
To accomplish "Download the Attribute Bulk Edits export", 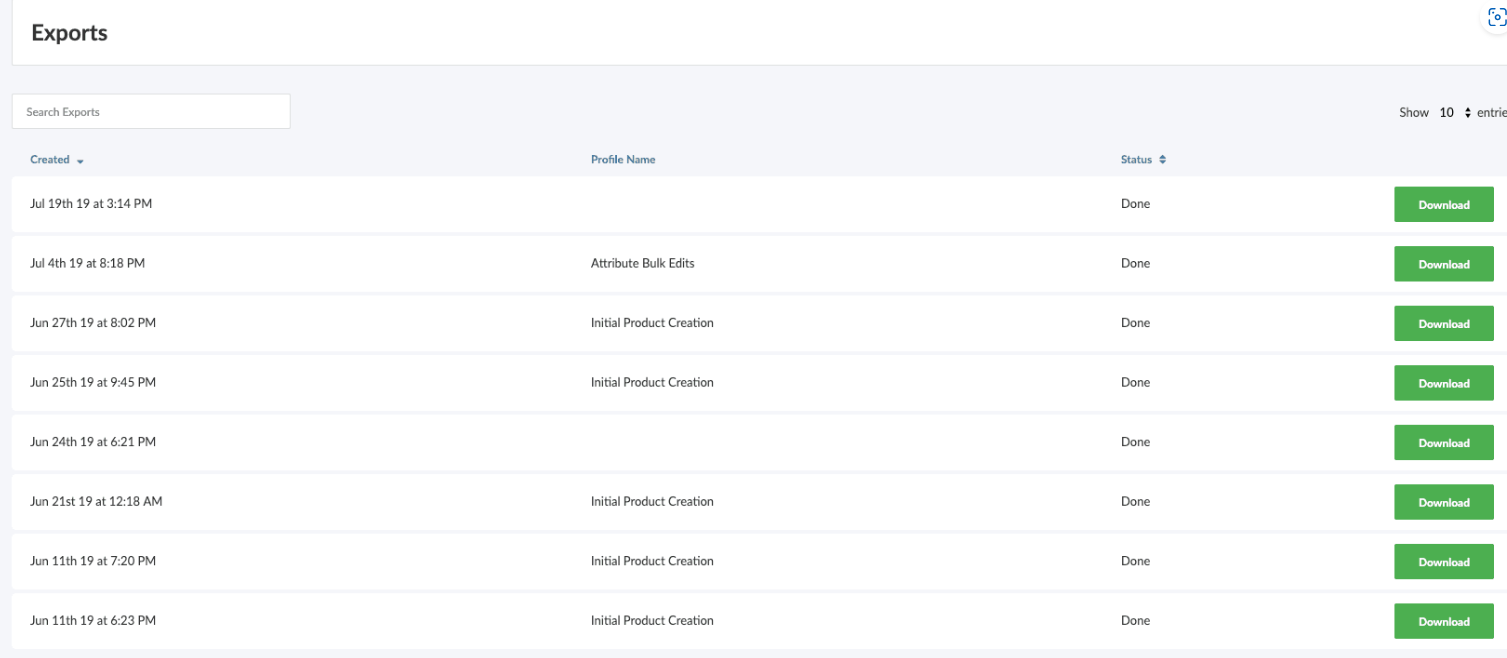I will point(1443,264).
